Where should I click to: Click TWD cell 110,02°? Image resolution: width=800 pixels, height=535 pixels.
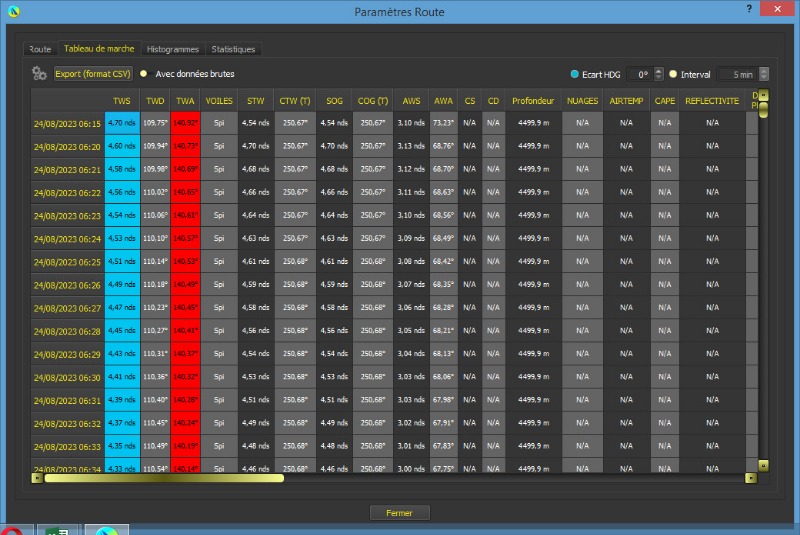pyautogui.click(x=155, y=192)
